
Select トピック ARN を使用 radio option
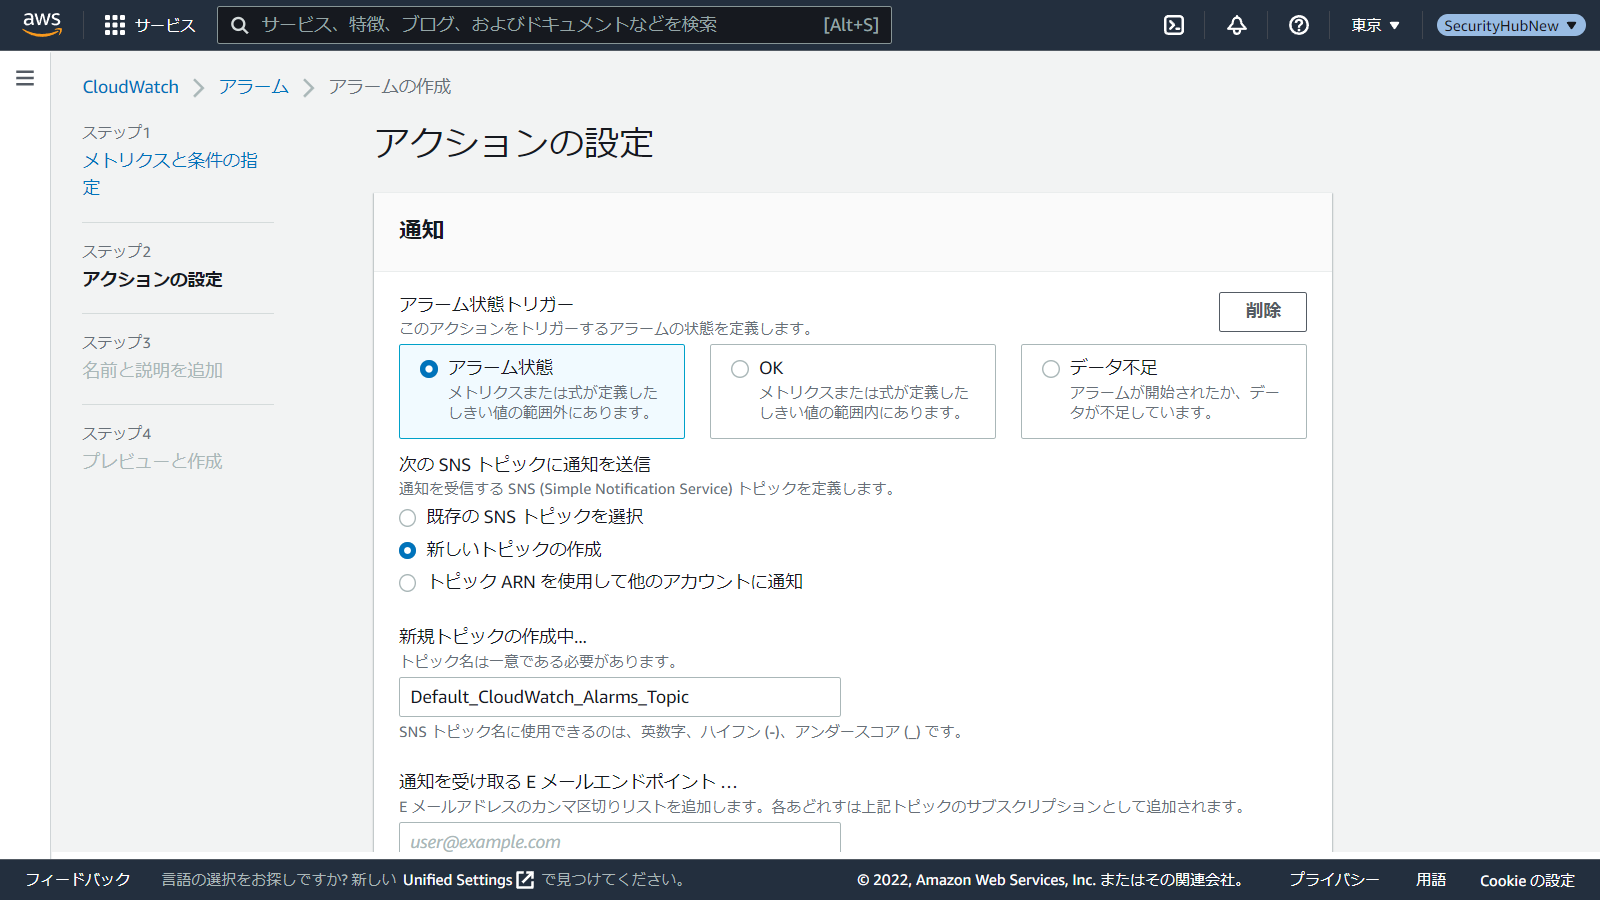408,583
